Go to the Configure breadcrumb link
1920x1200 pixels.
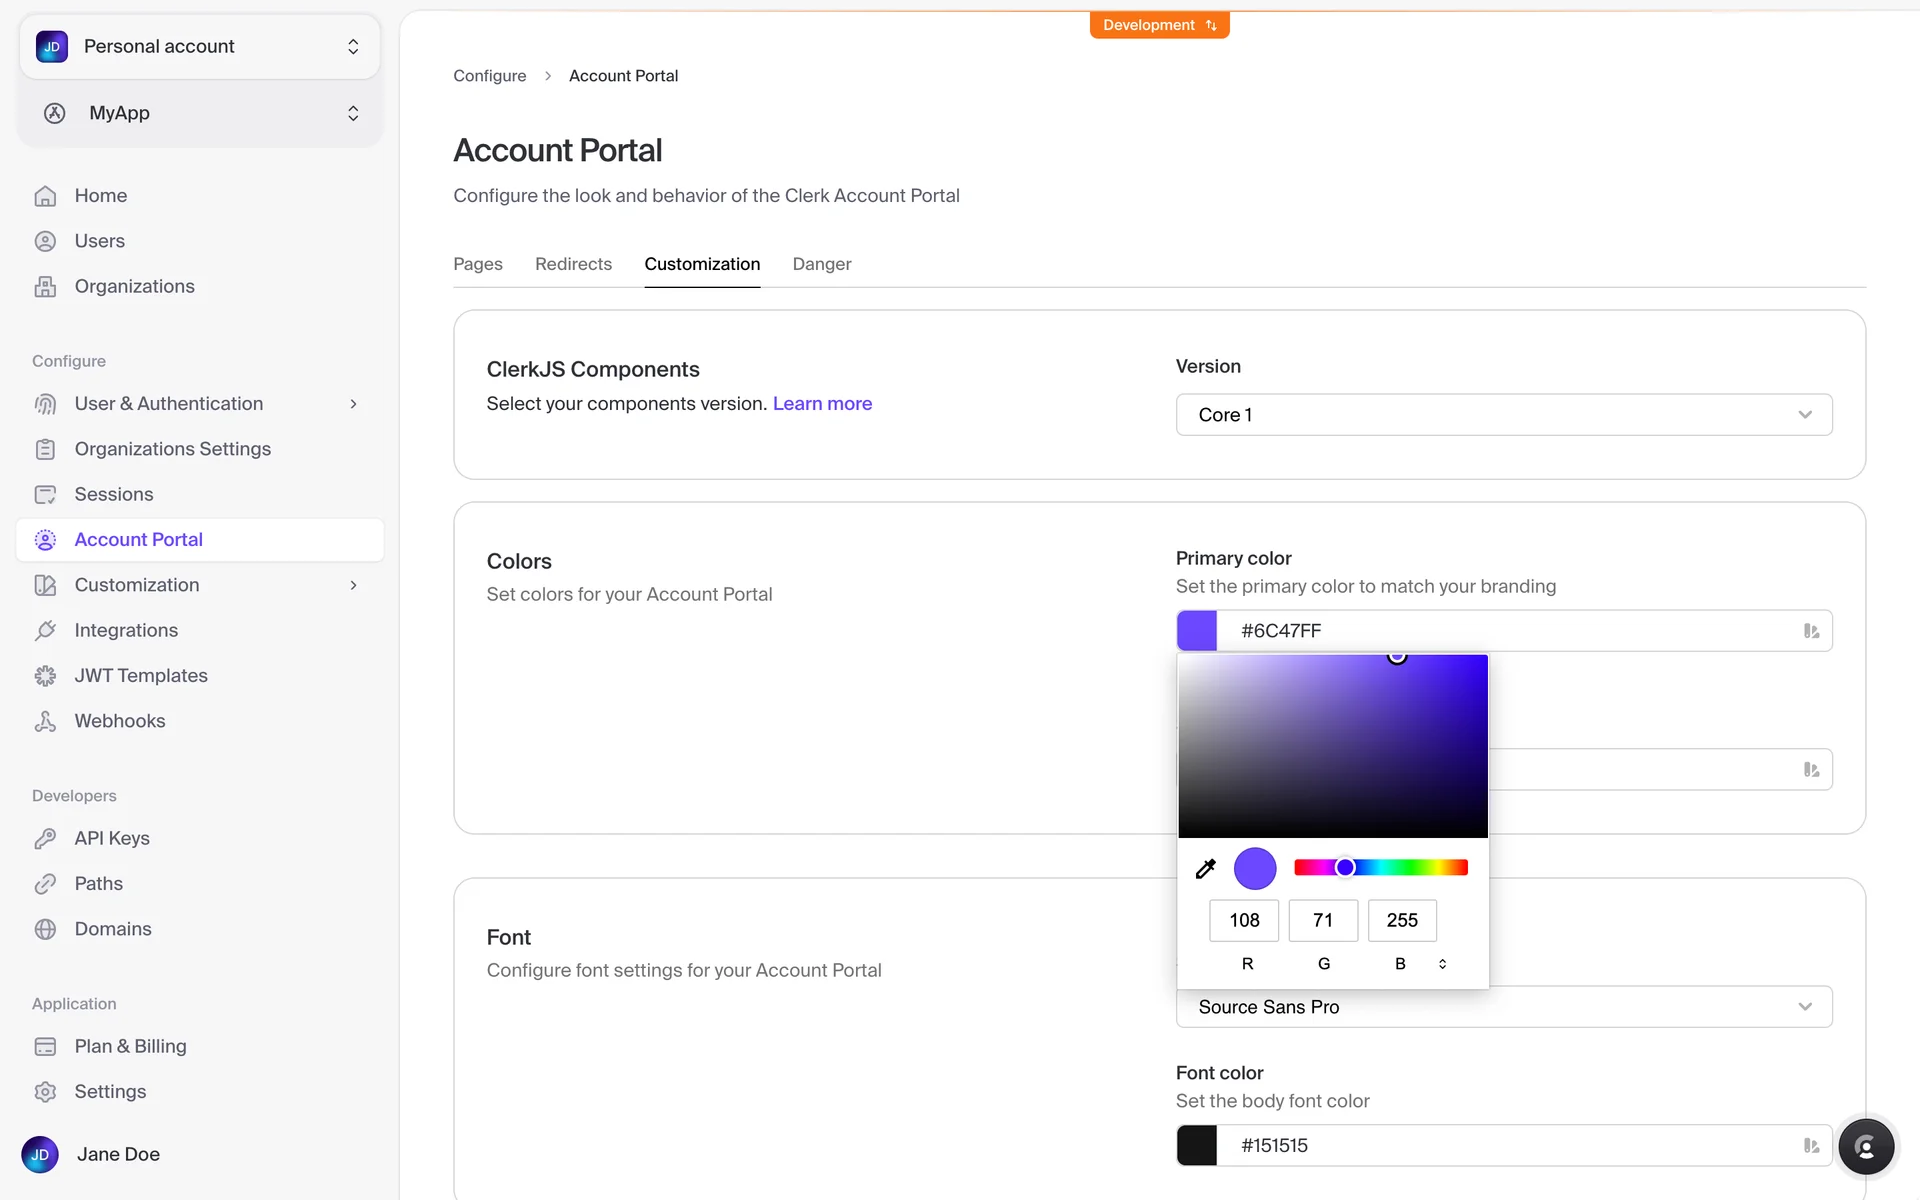(x=489, y=76)
